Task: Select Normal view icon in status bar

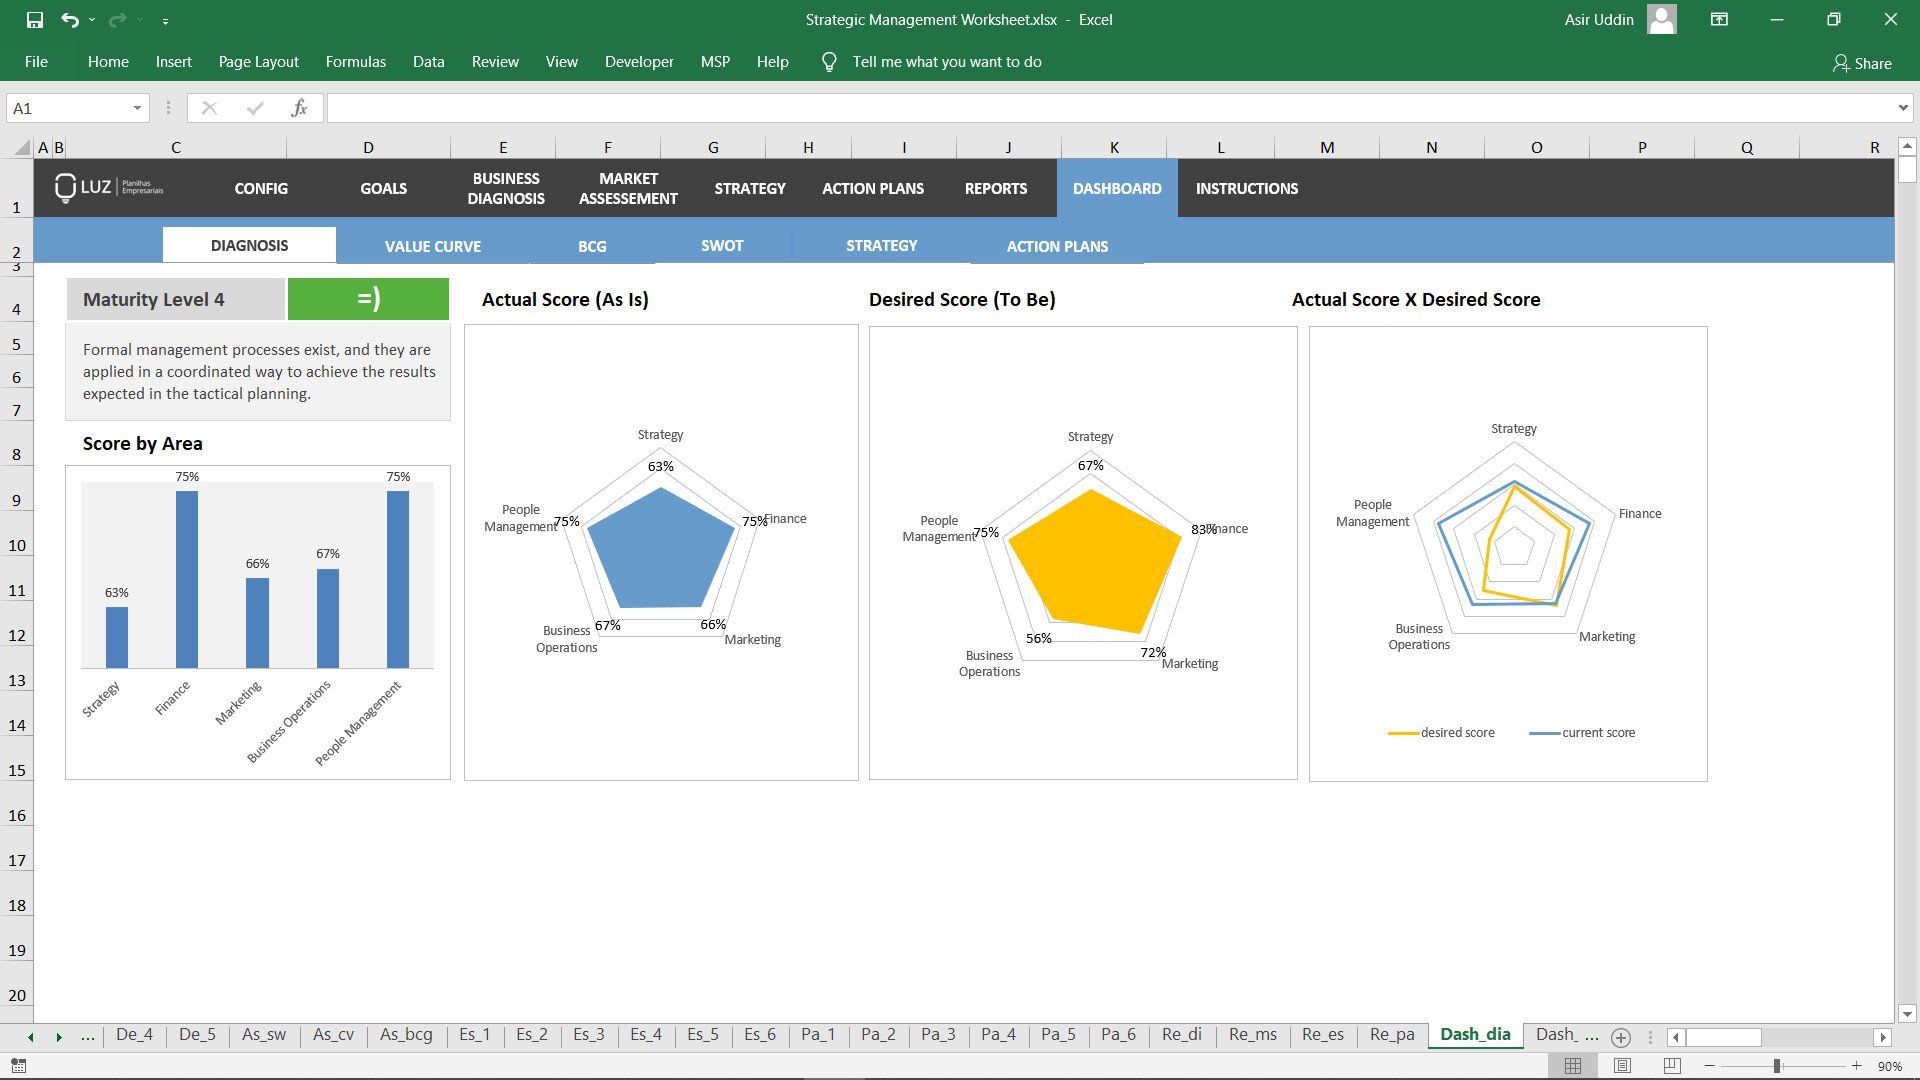Action: 1574,1066
